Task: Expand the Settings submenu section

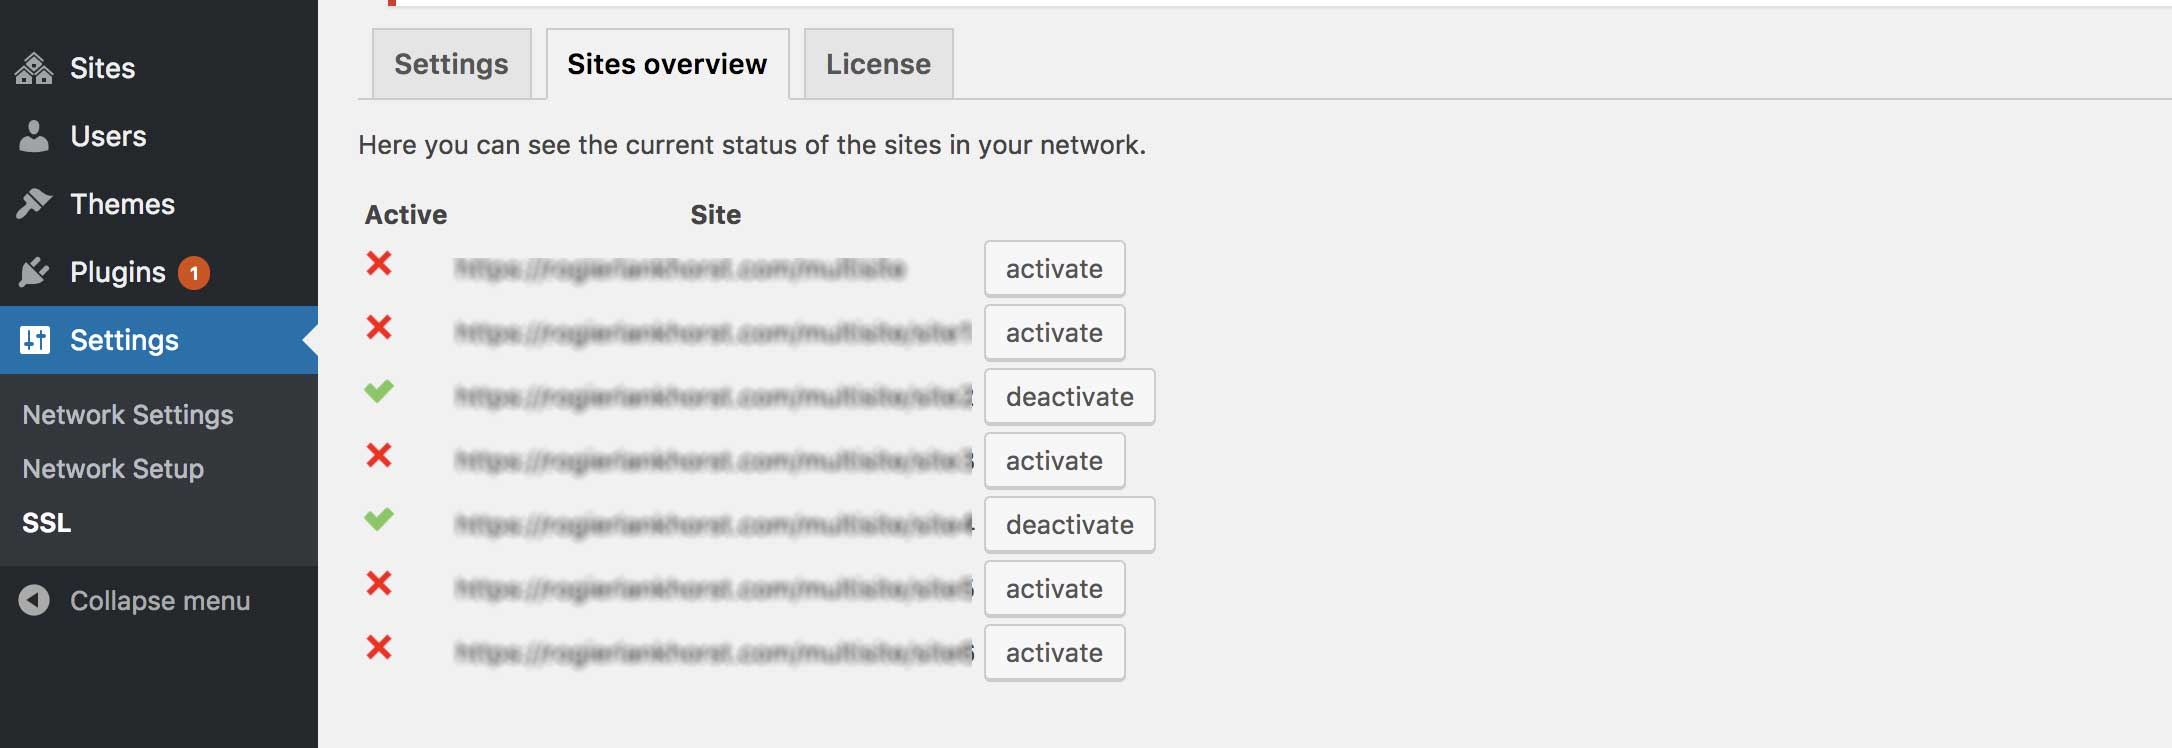Action: pyautogui.click(x=122, y=340)
